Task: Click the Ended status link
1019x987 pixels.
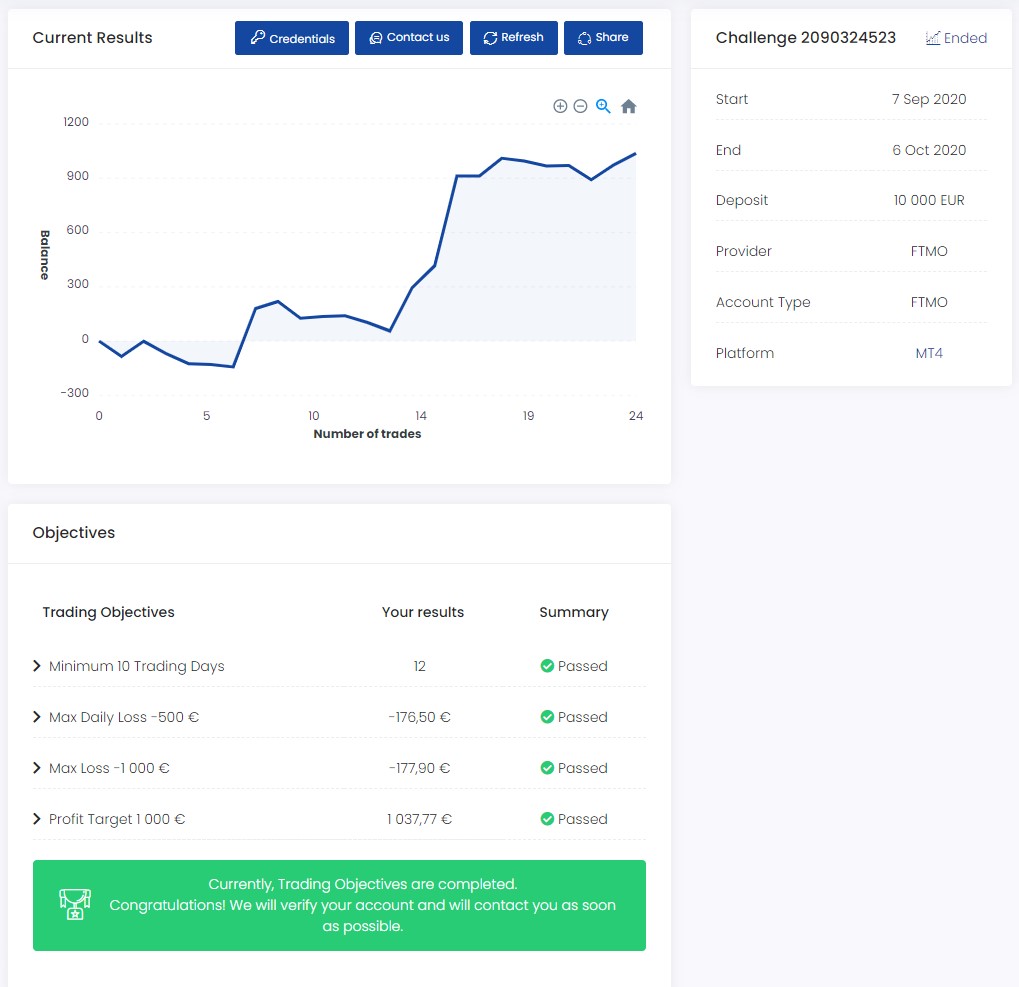Action: tap(965, 38)
